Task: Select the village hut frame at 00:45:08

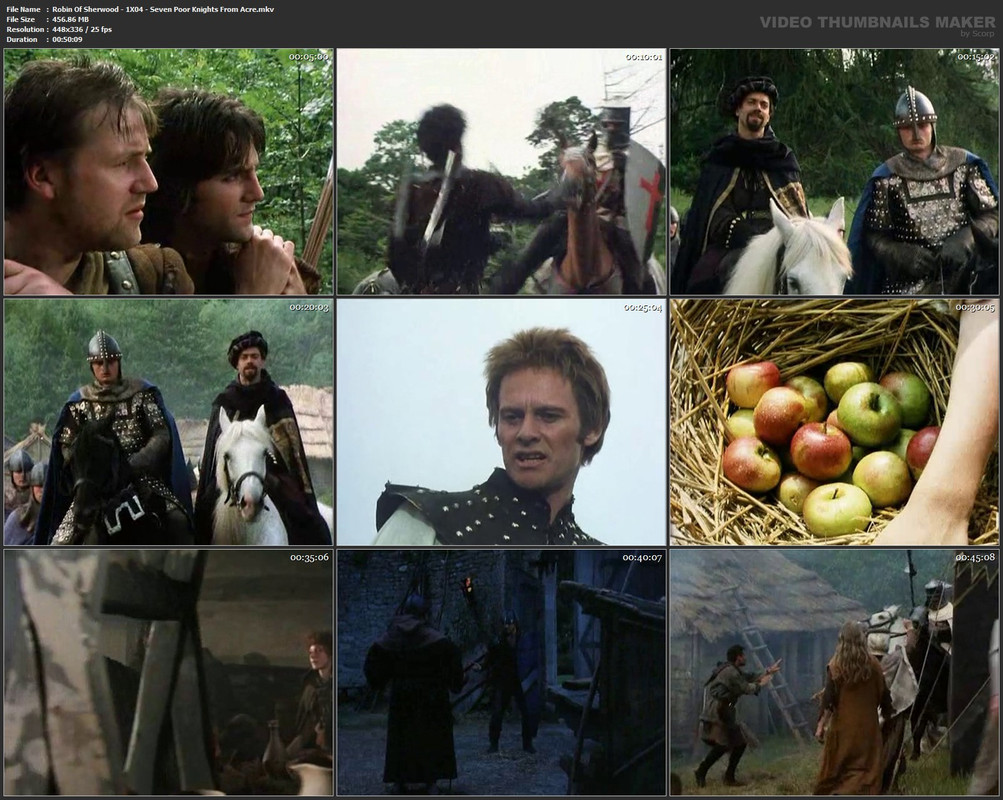Action: point(834,672)
